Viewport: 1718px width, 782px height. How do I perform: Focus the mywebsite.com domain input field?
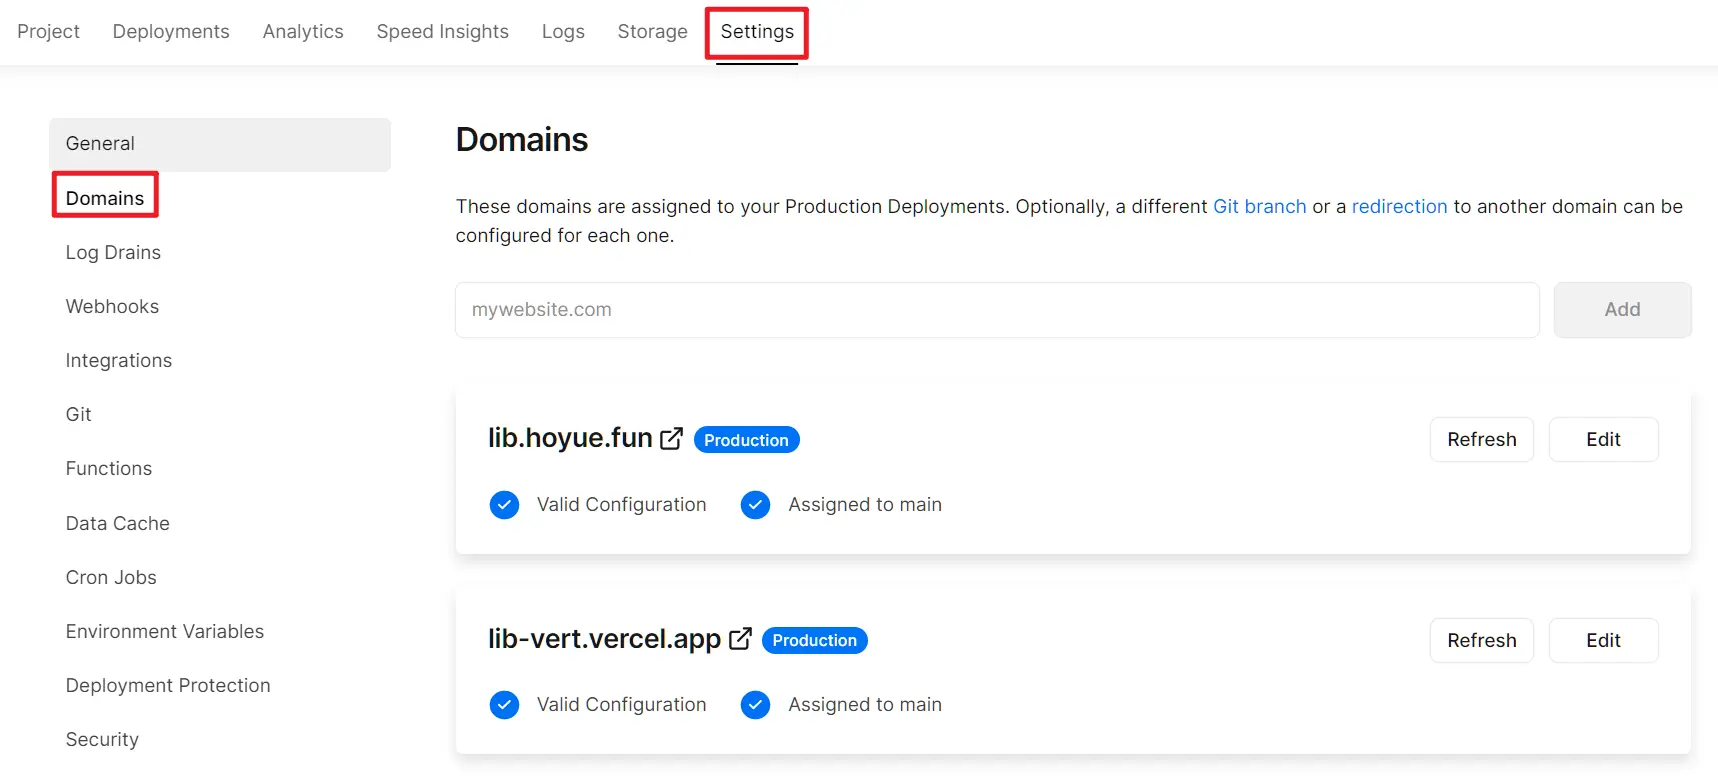[997, 310]
